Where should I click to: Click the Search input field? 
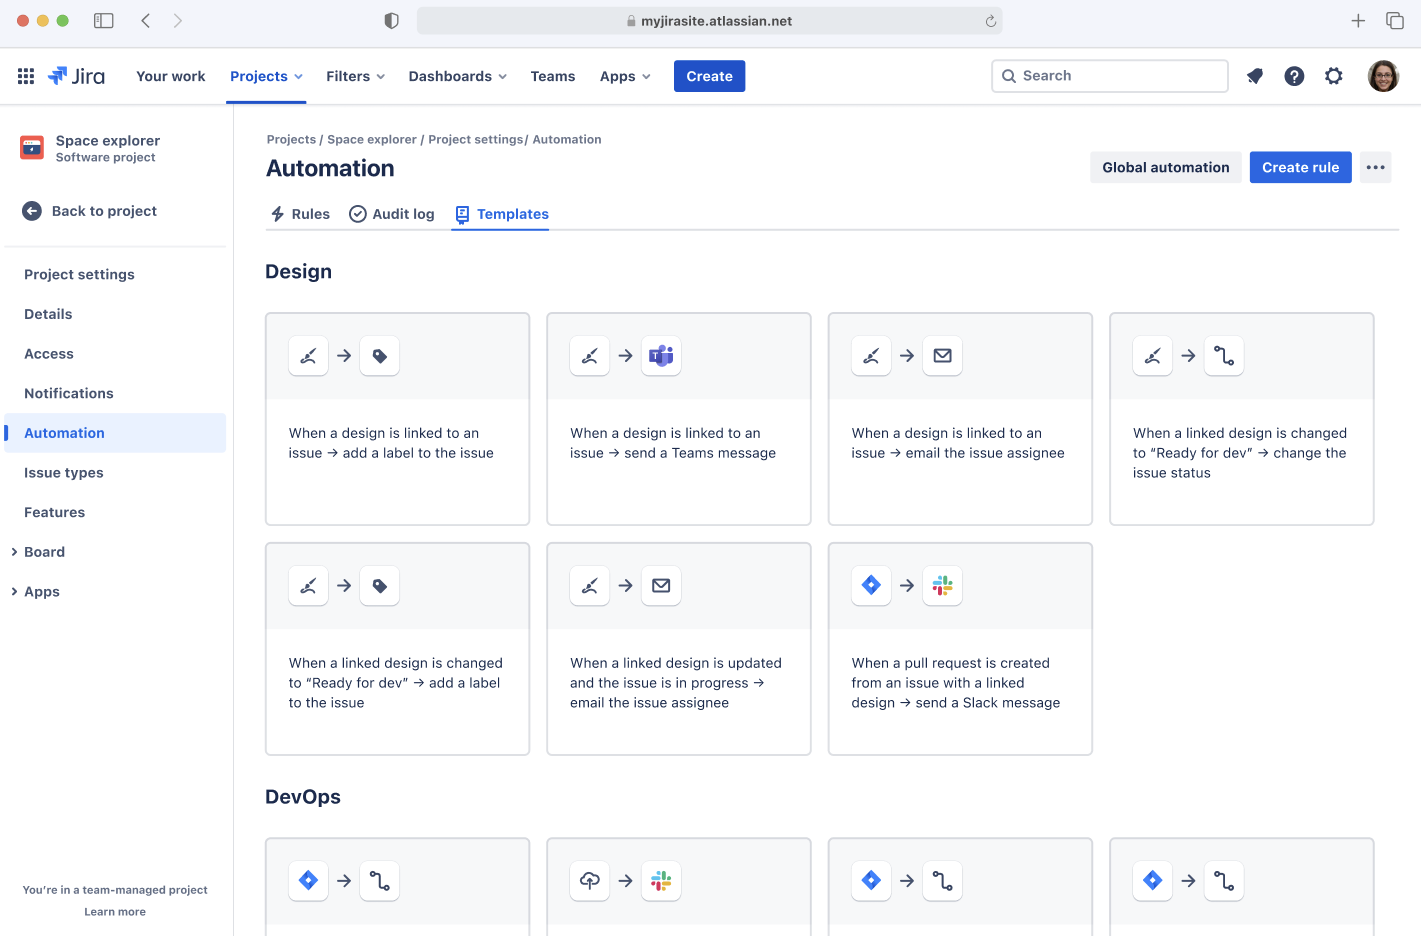click(1109, 75)
